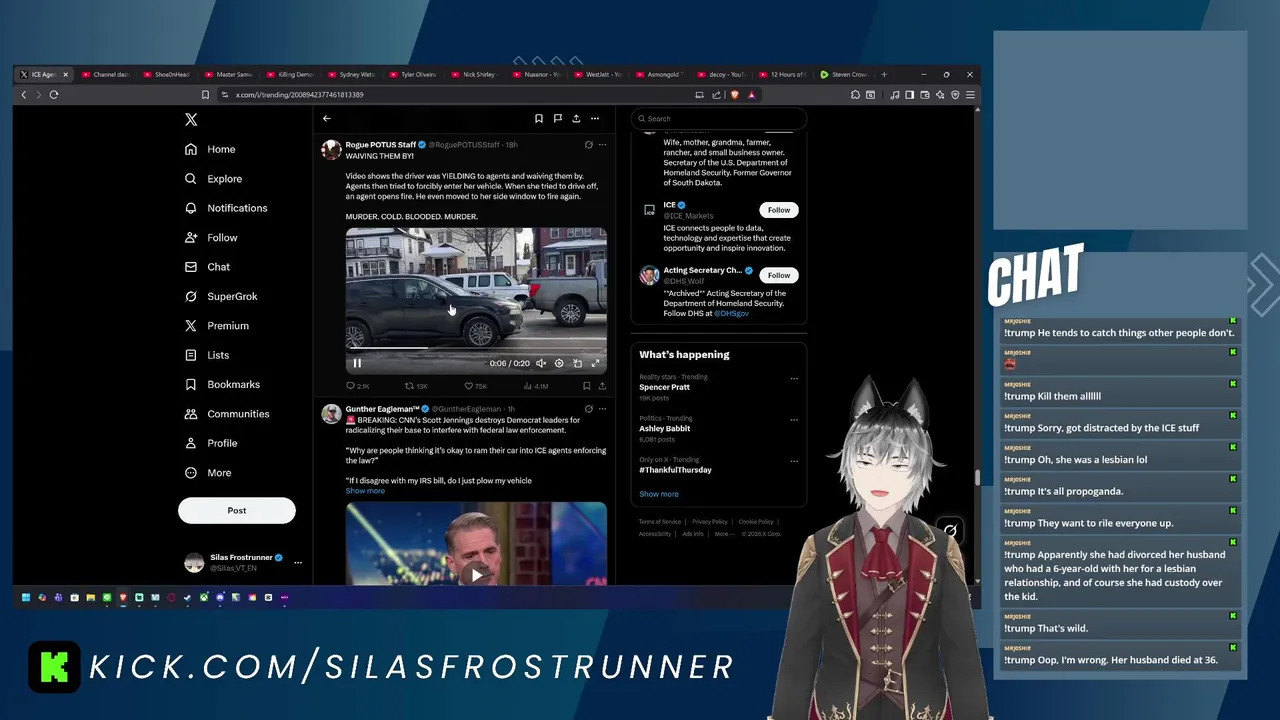This screenshot has height=720, width=1280.
Task: Open Explore in the X sidebar
Action: pyautogui.click(x=213, y=179)
